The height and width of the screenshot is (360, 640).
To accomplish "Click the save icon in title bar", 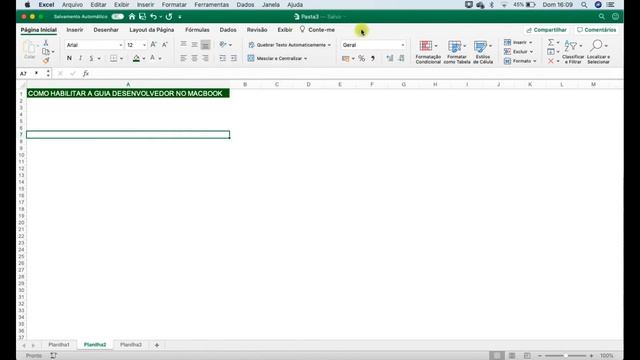I will pos(142,17).
